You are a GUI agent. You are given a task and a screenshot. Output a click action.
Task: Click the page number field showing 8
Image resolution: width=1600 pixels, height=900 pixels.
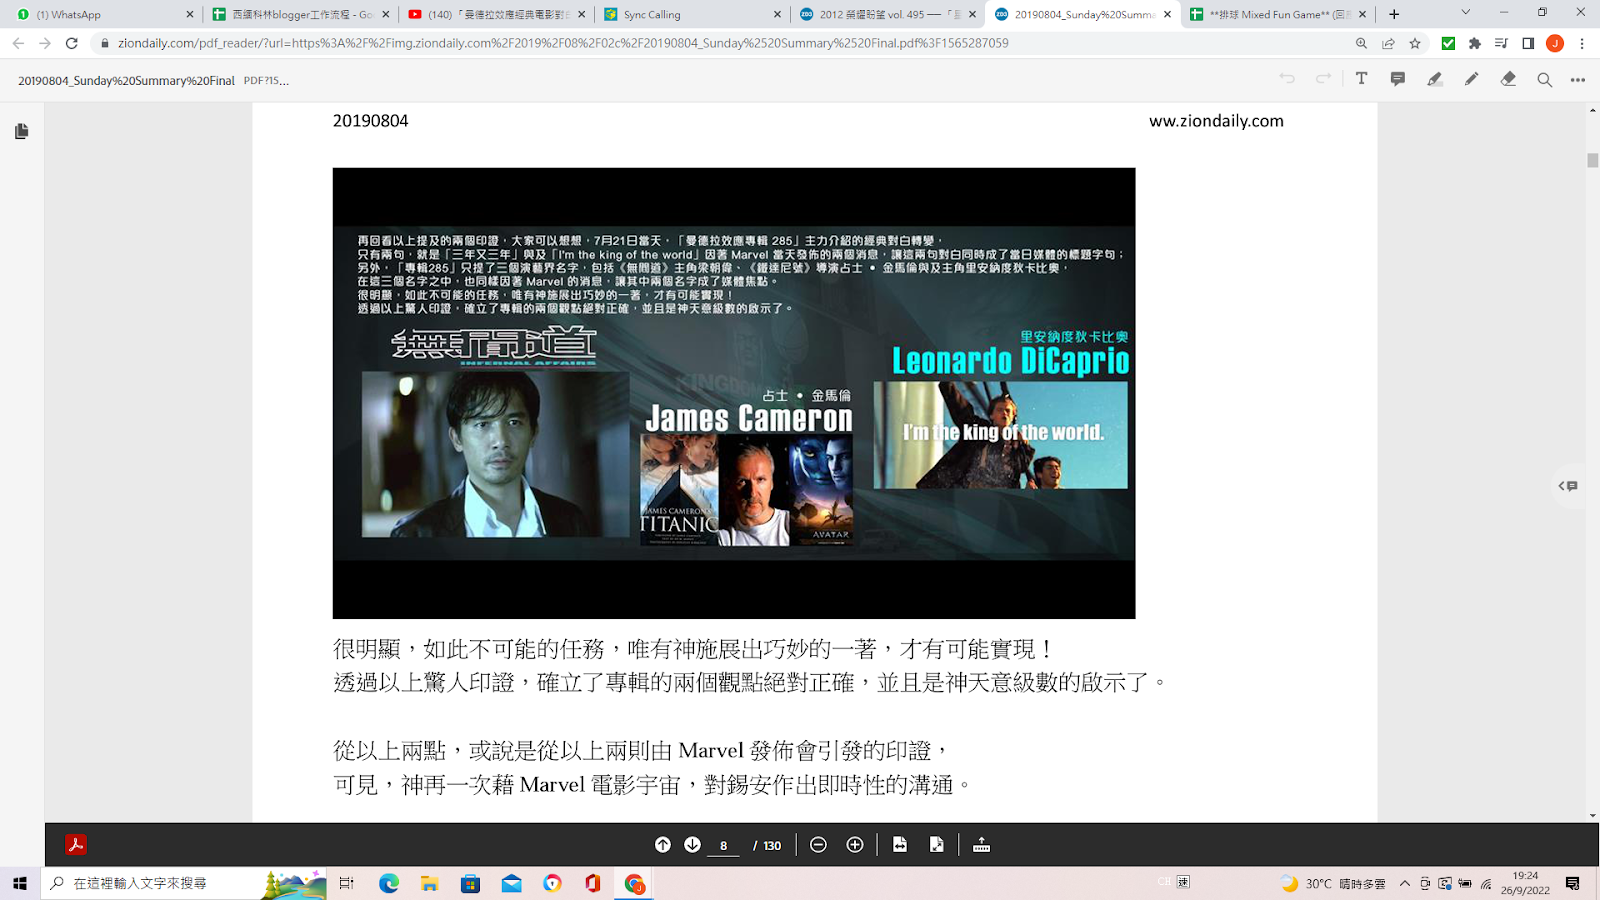[724, 846]
